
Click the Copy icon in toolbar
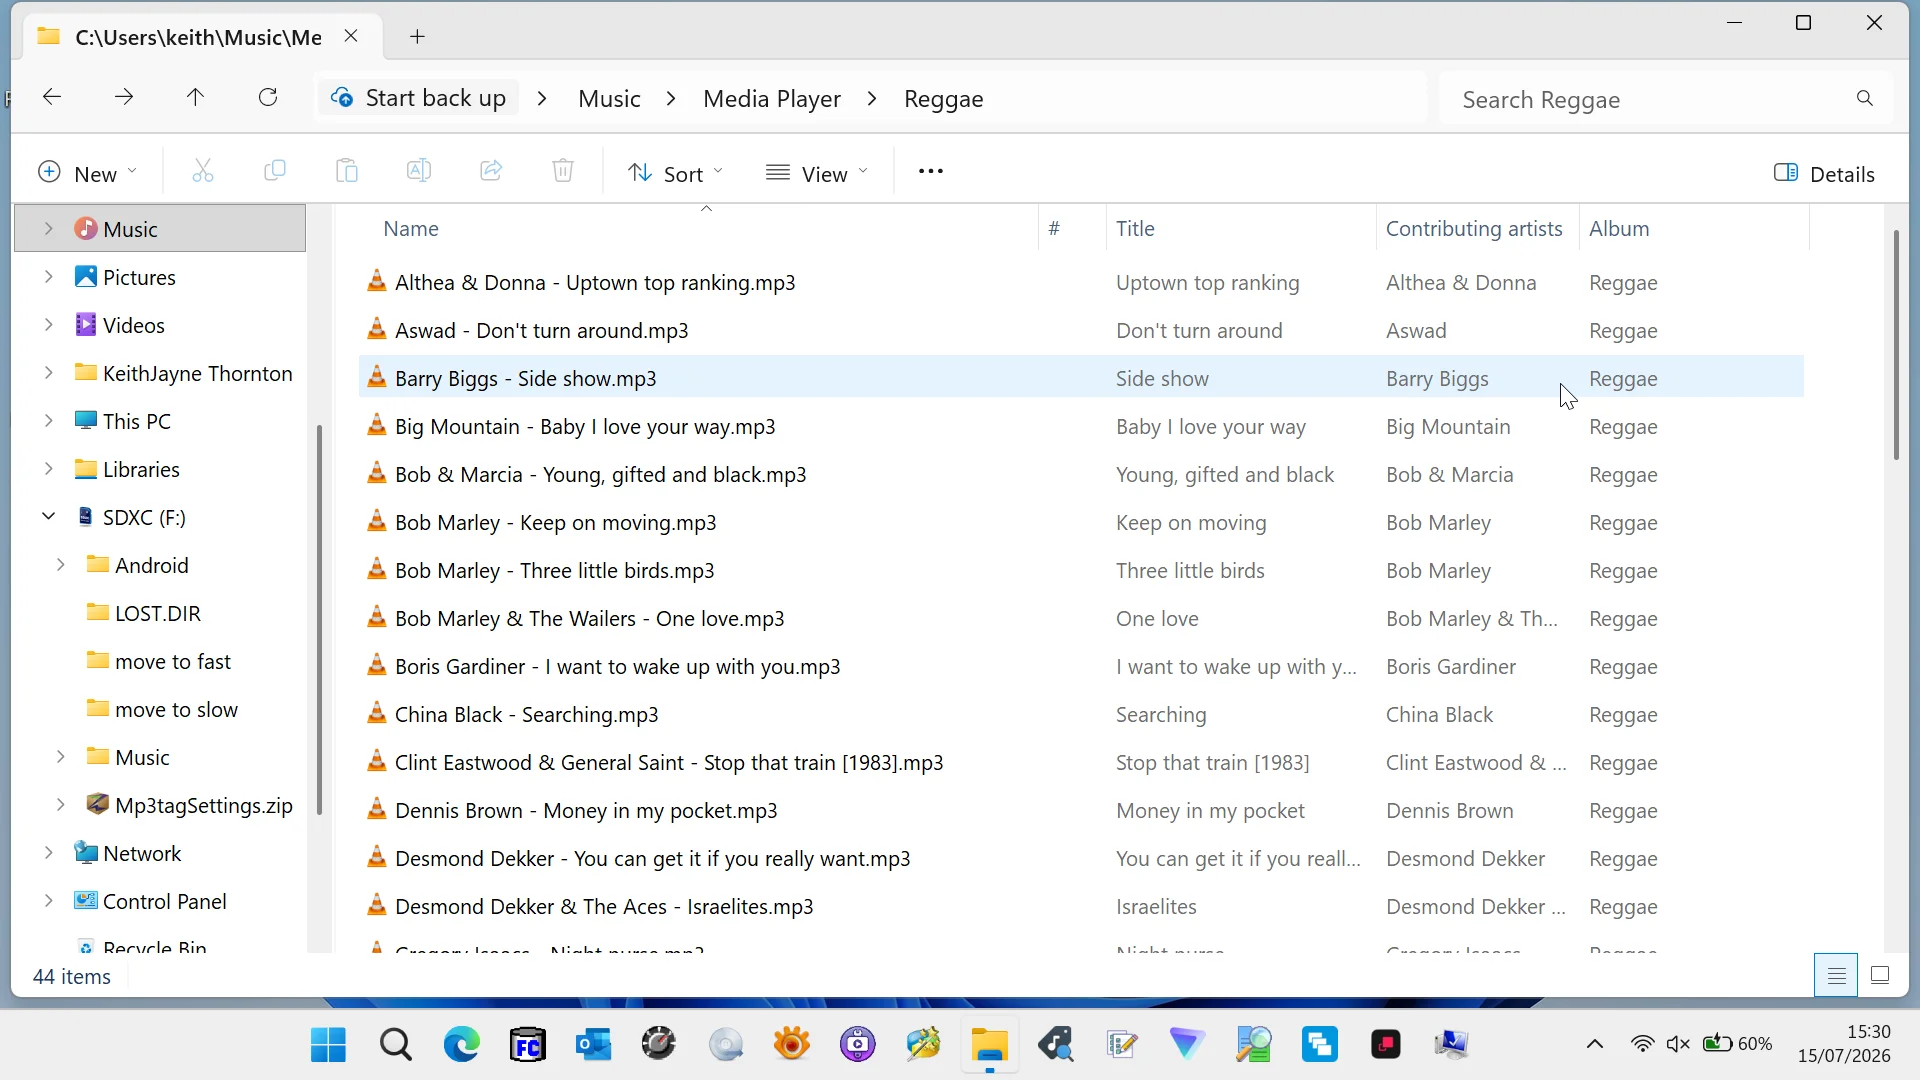tap(275, 172)
